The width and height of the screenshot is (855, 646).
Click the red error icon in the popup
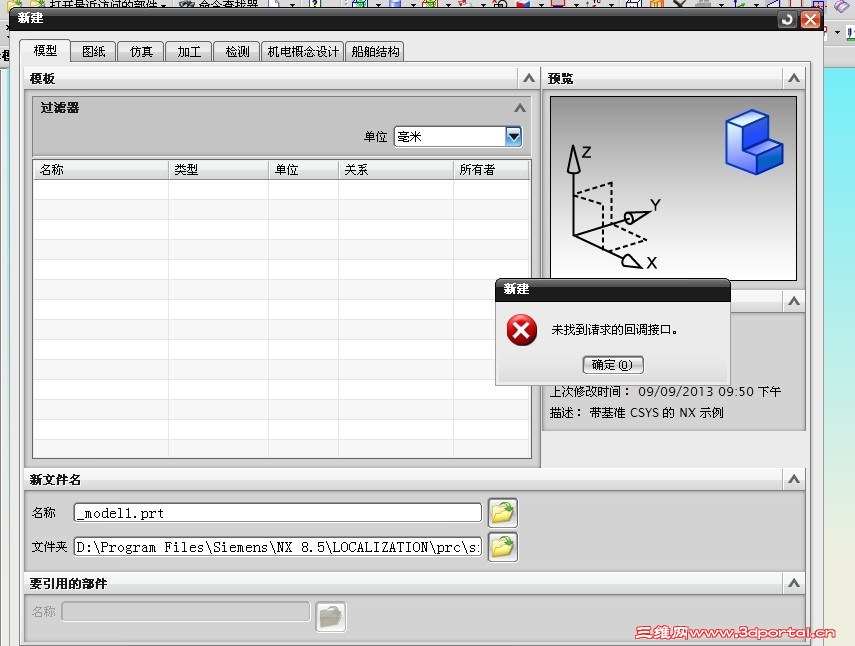click(x=521, y=331)
